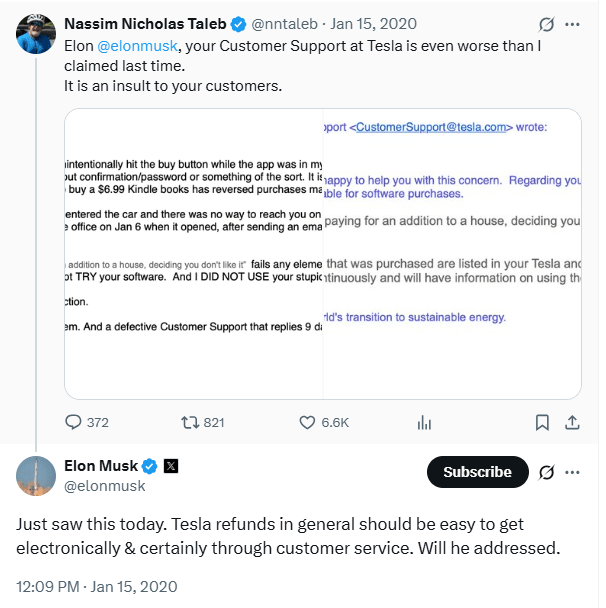
Task: Share Taleb's tweet via share icon
Action: click(573, 422)
